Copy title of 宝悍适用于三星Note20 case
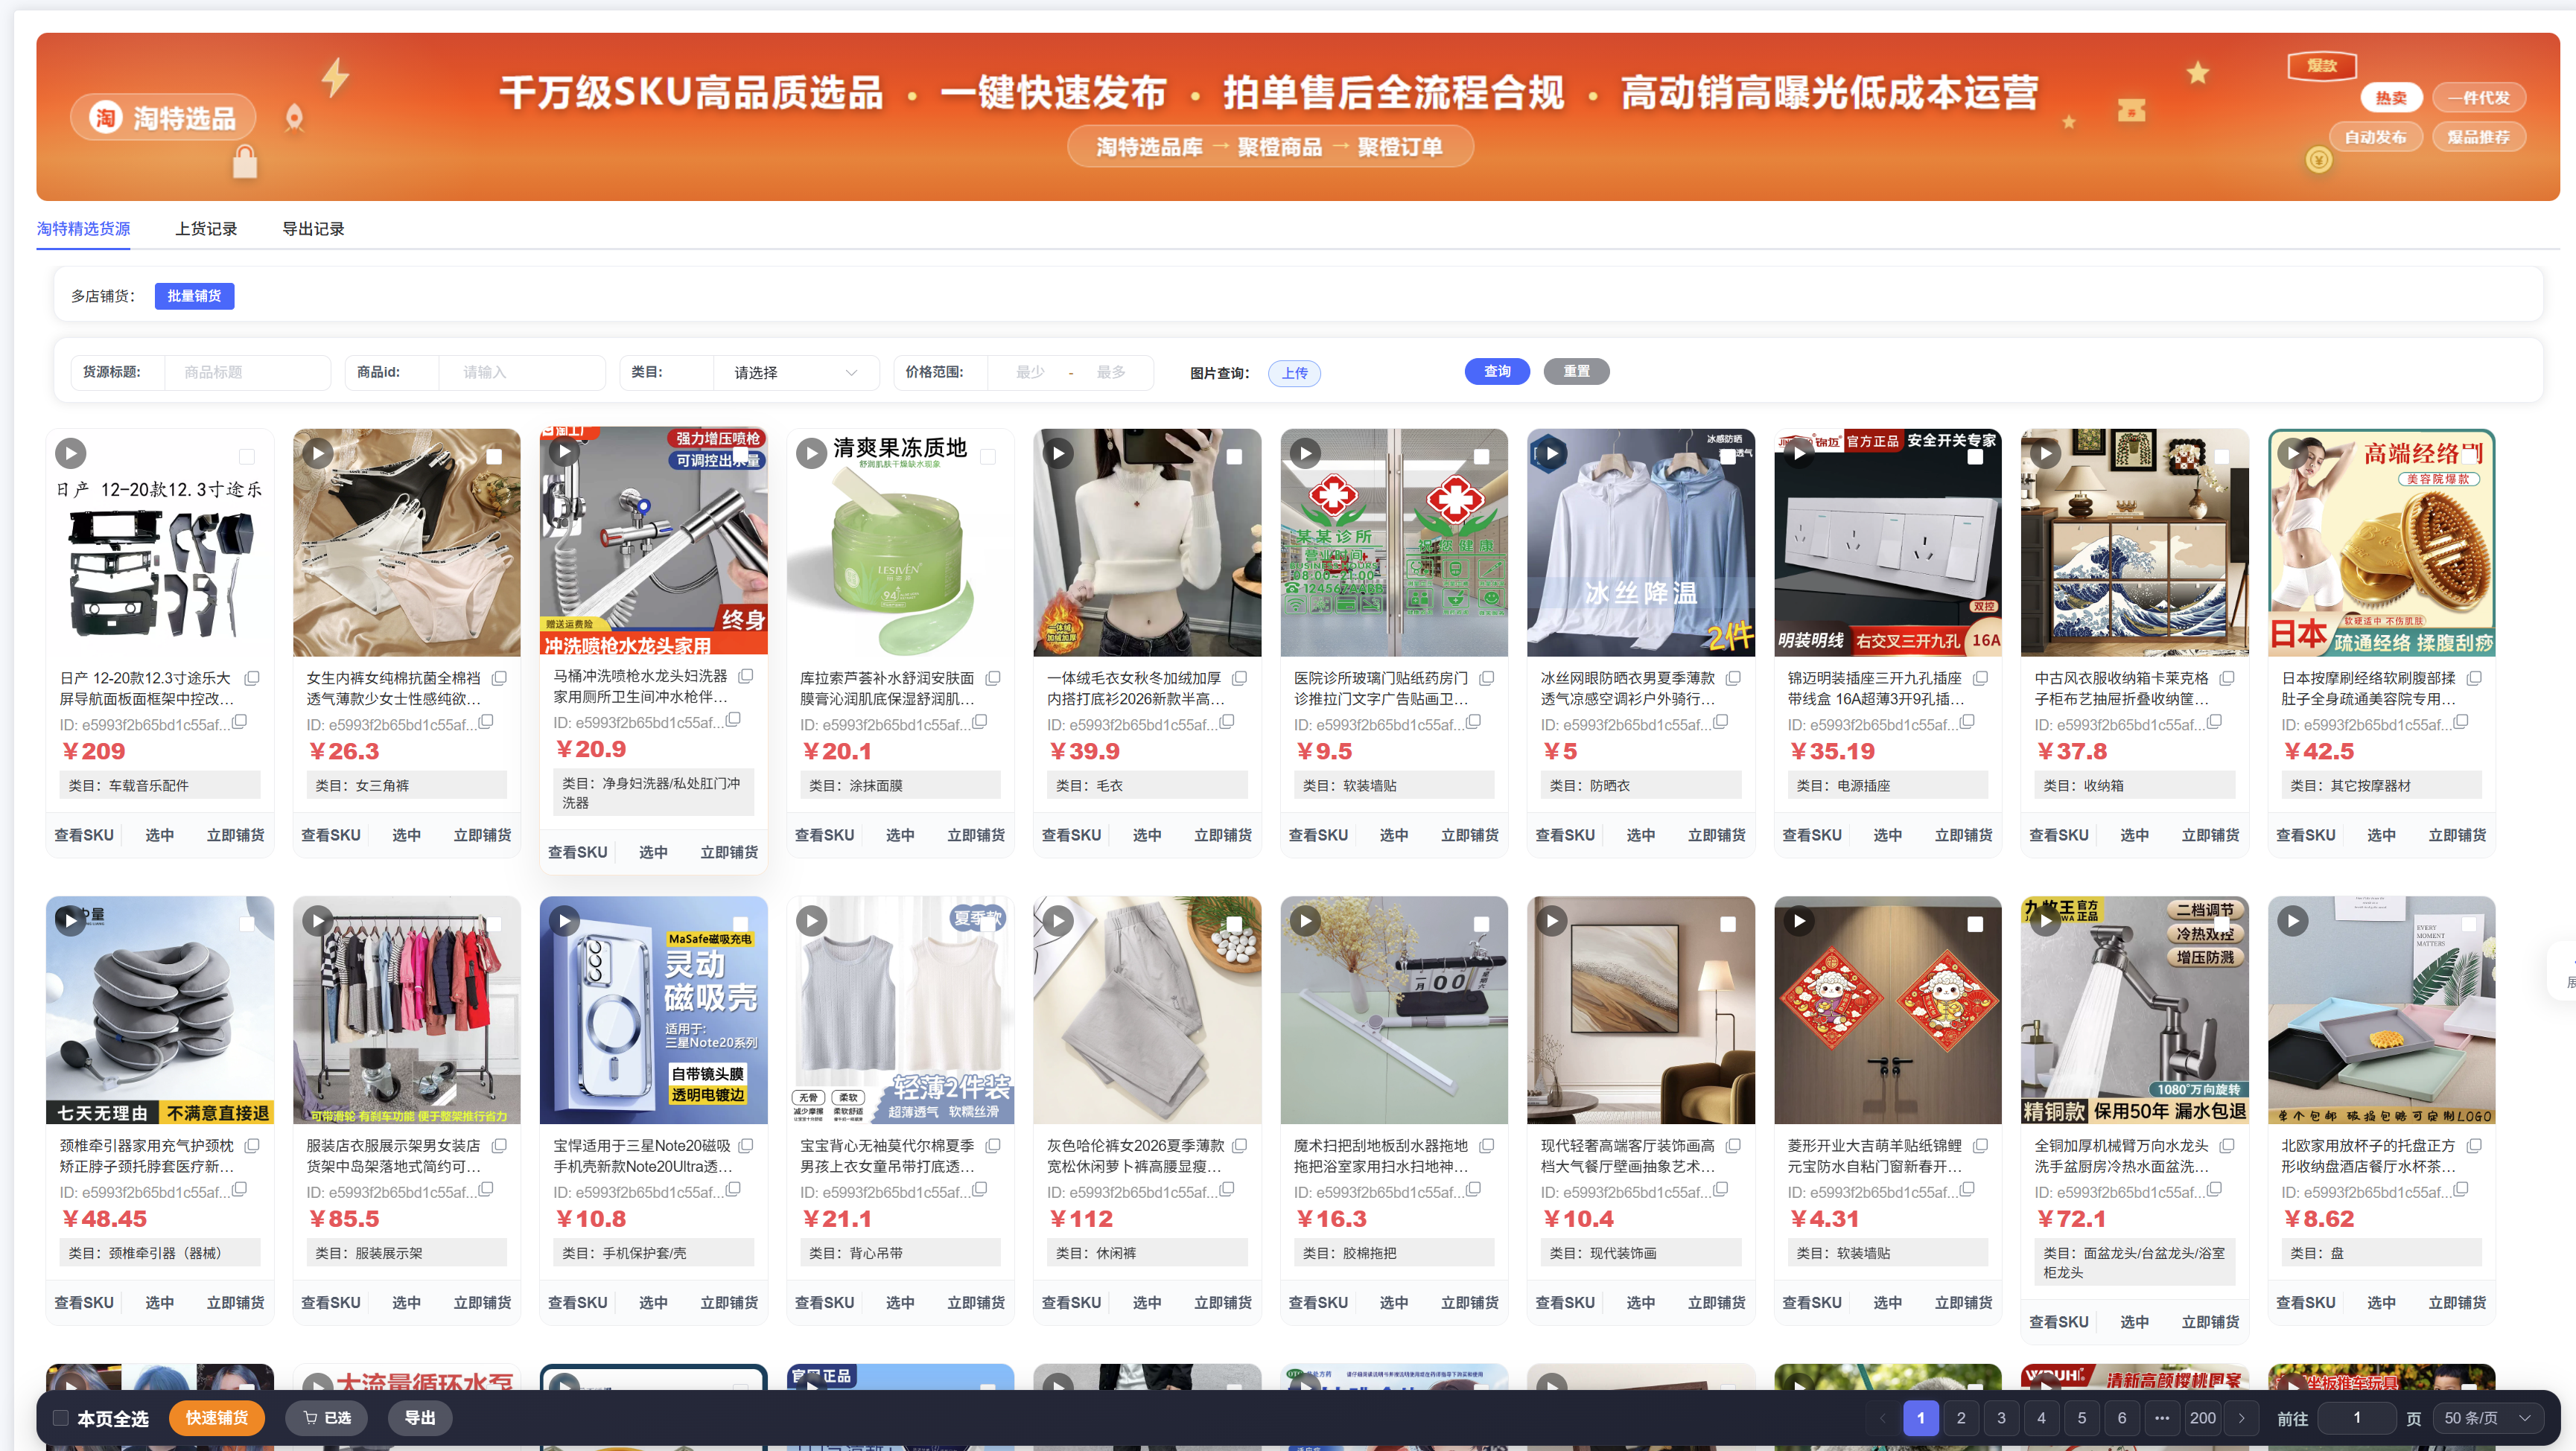The width and height of the screenshot is (2576, 1451). pos(746,1146)
